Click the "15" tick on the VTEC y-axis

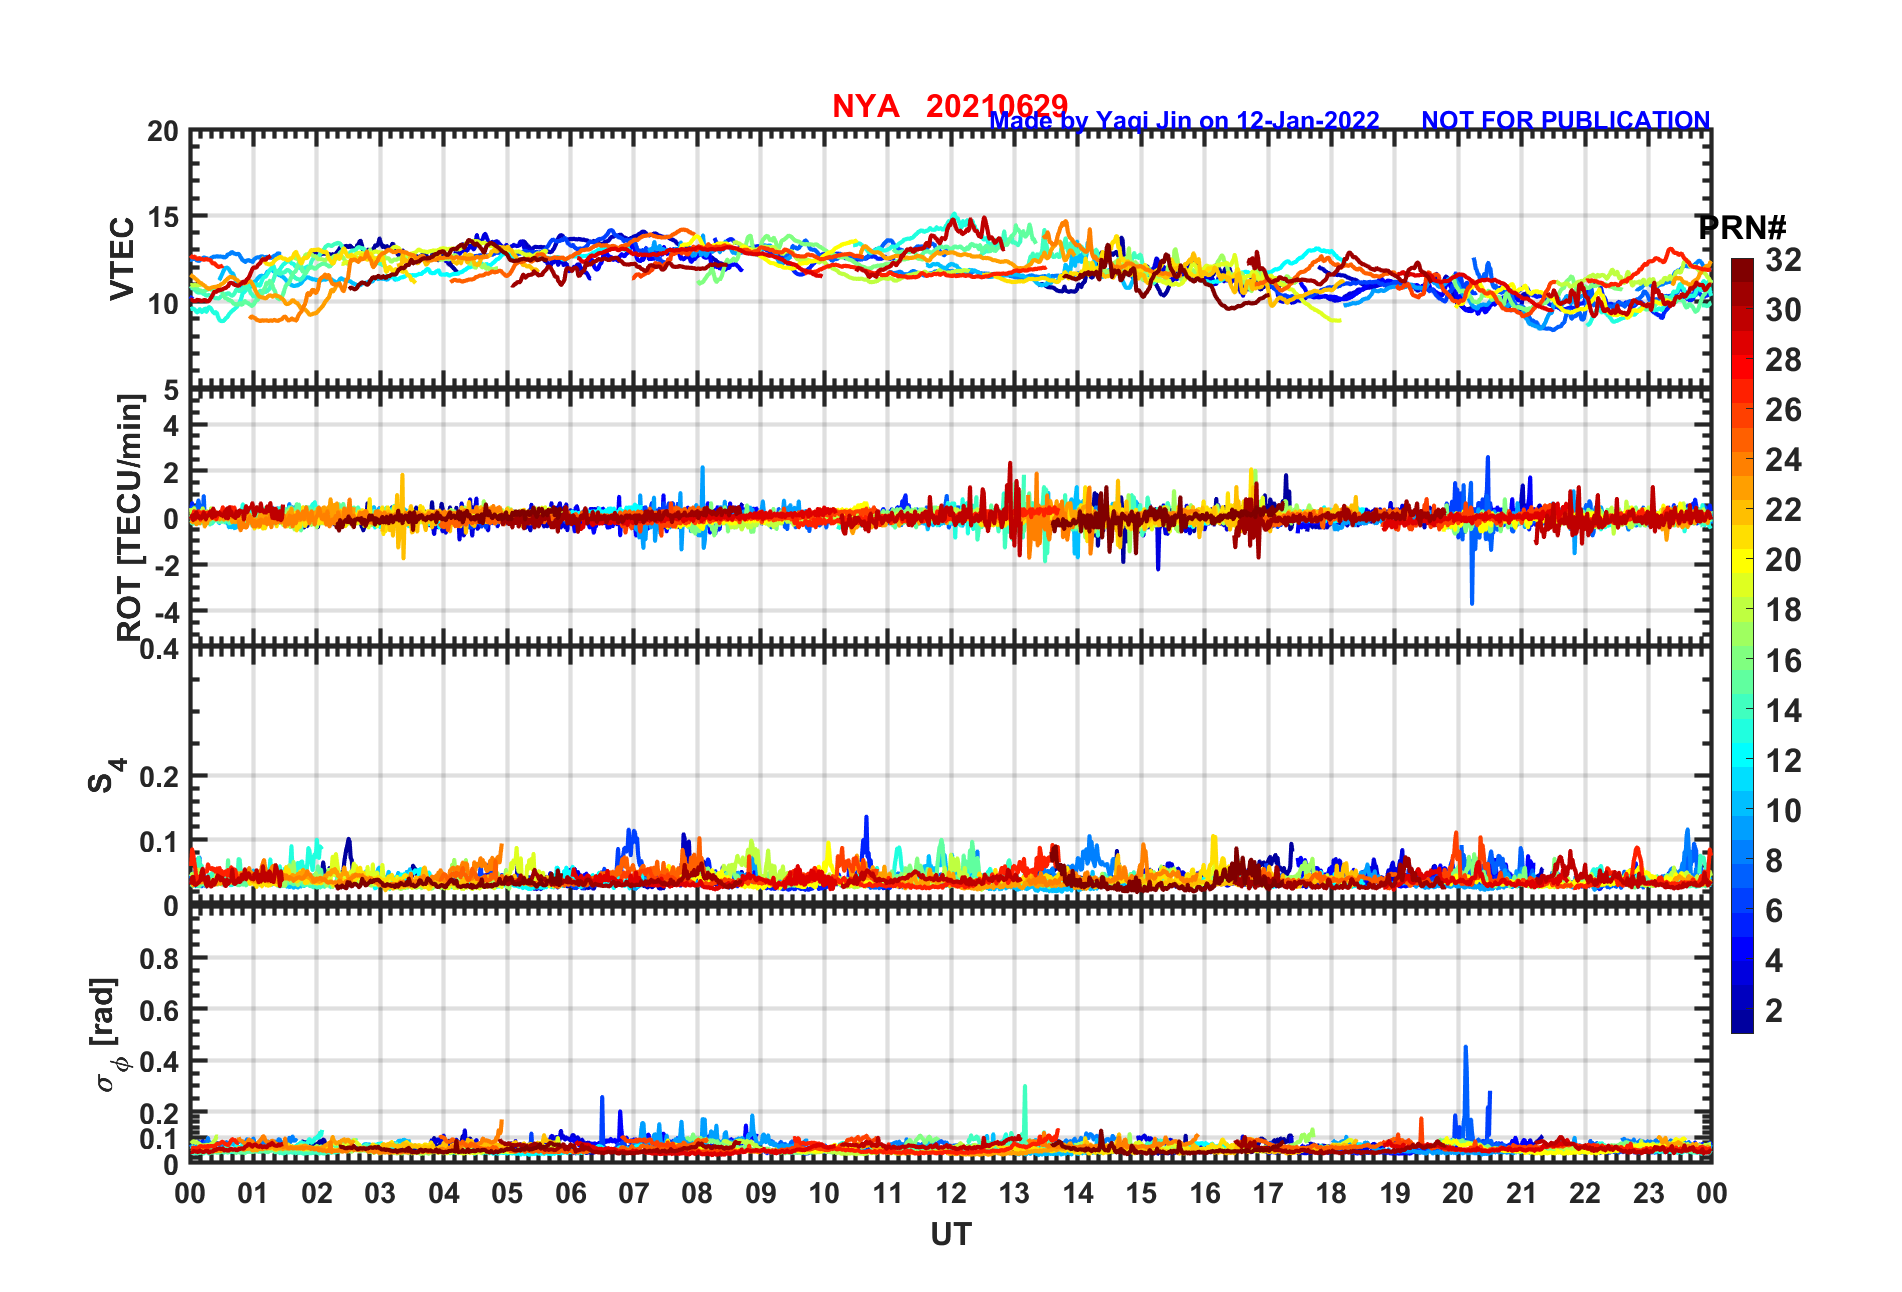163,218
